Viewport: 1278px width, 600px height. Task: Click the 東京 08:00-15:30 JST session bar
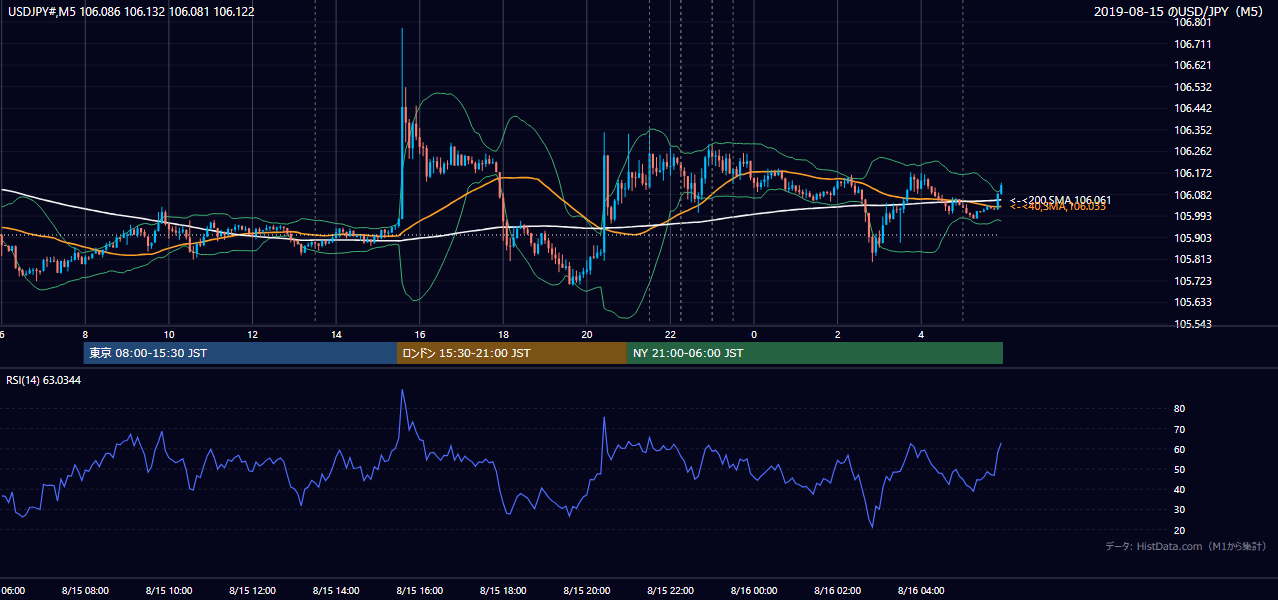(x=240, y=353)
